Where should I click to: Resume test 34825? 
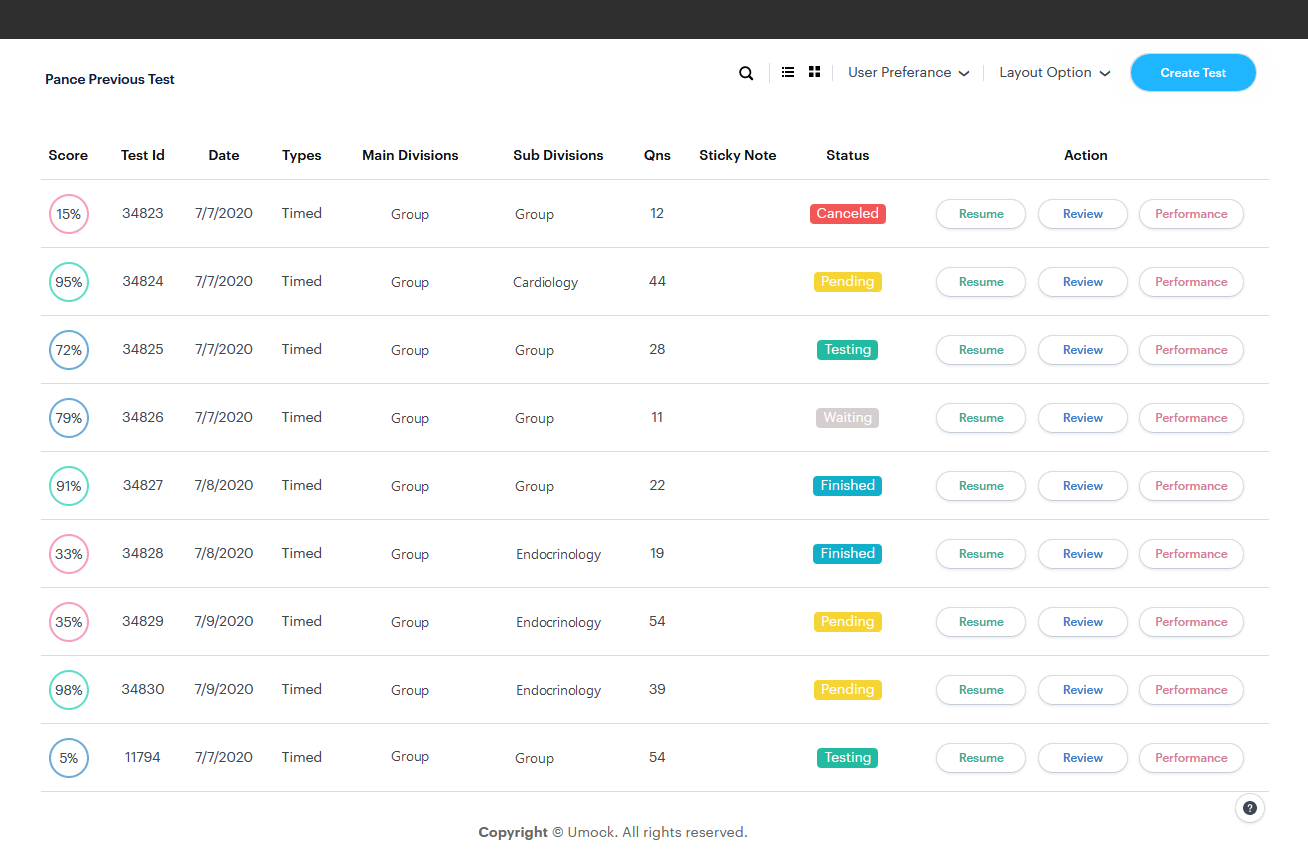(x=981, y=350)
